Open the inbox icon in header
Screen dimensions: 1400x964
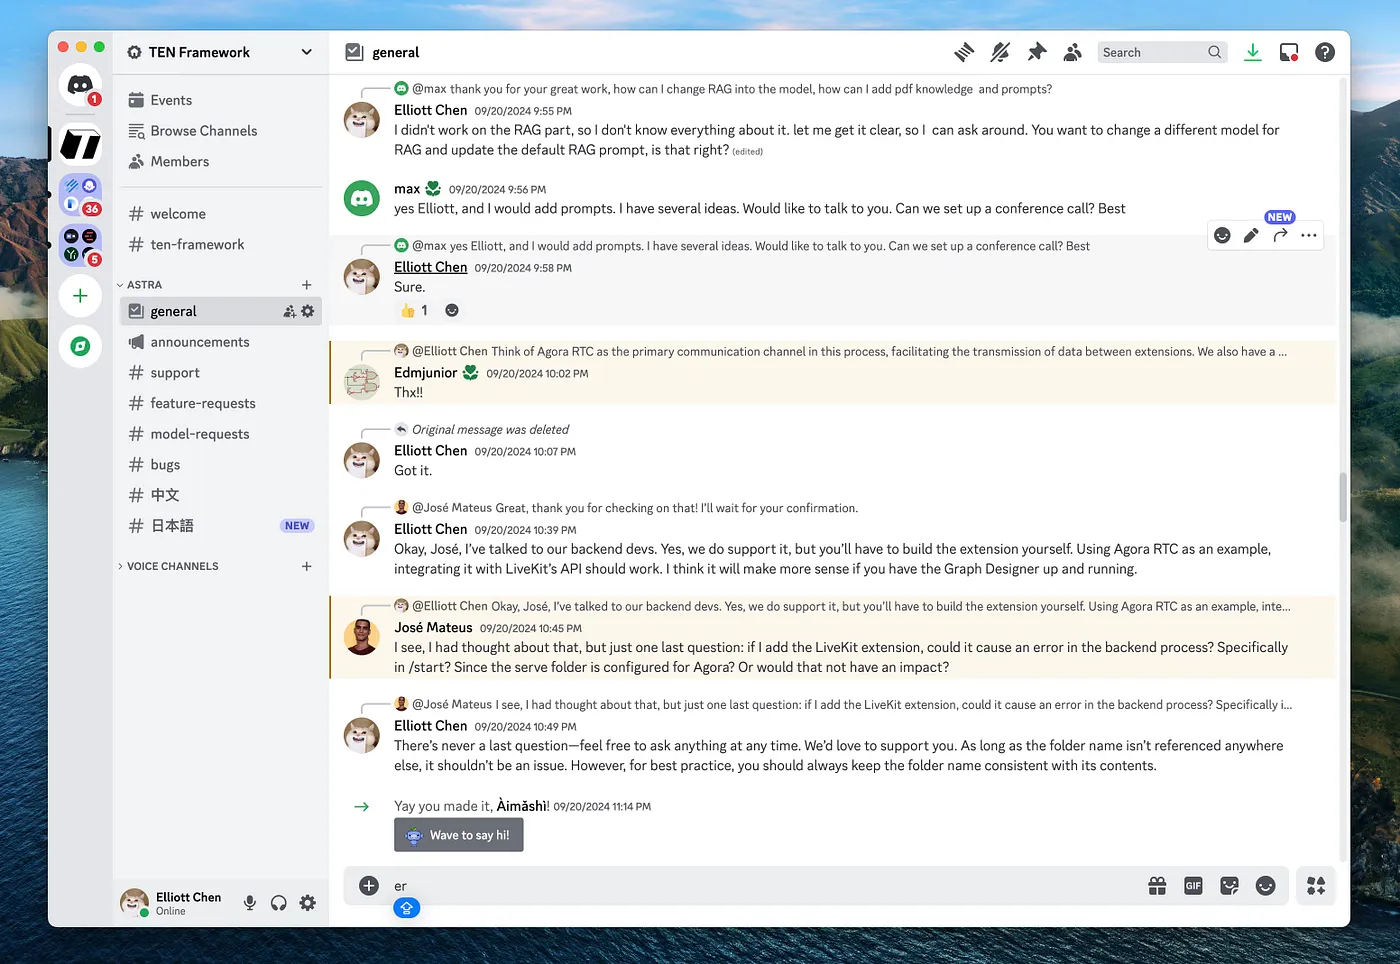coord(1289,52)
